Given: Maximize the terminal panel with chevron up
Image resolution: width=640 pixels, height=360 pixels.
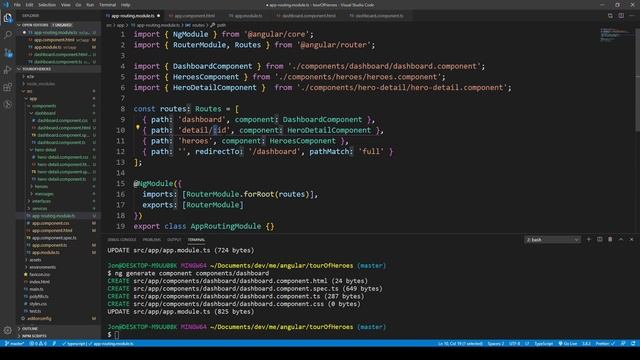Looking at the screenshot, I should tap(621, 240).
